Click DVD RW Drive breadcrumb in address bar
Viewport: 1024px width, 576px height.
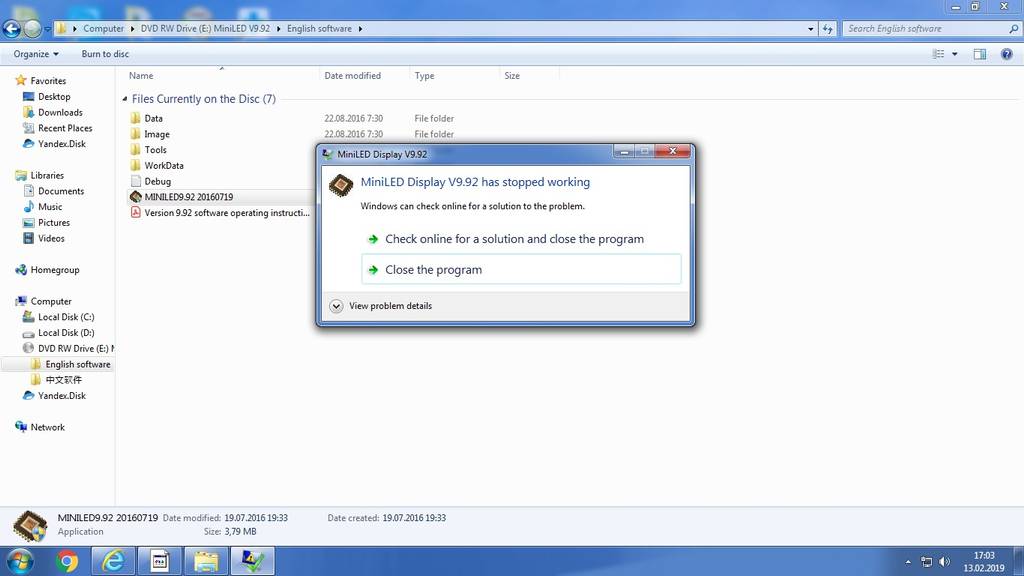[205, 29]
